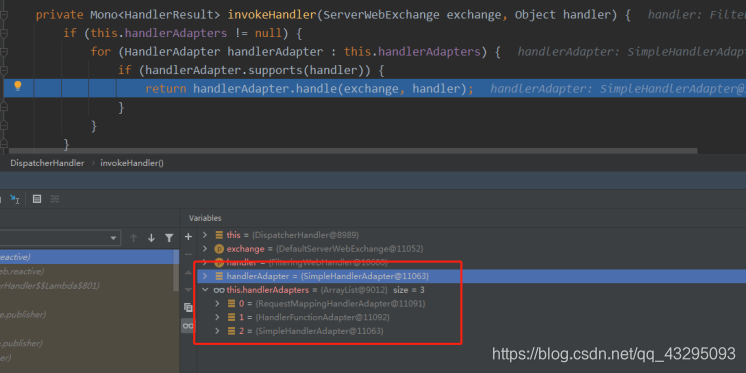Click the element icon of array item 0

pyautogui.click(x=231, y=304)
